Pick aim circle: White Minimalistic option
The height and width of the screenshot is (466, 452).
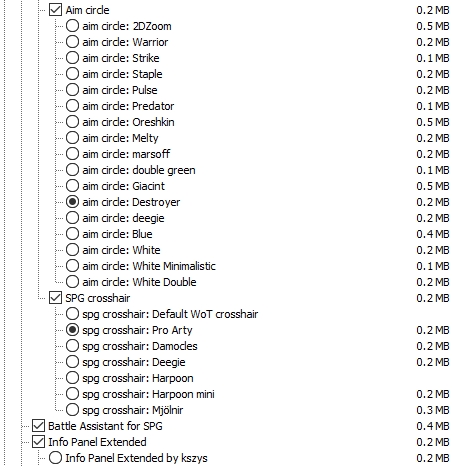(x=72, y=266)
